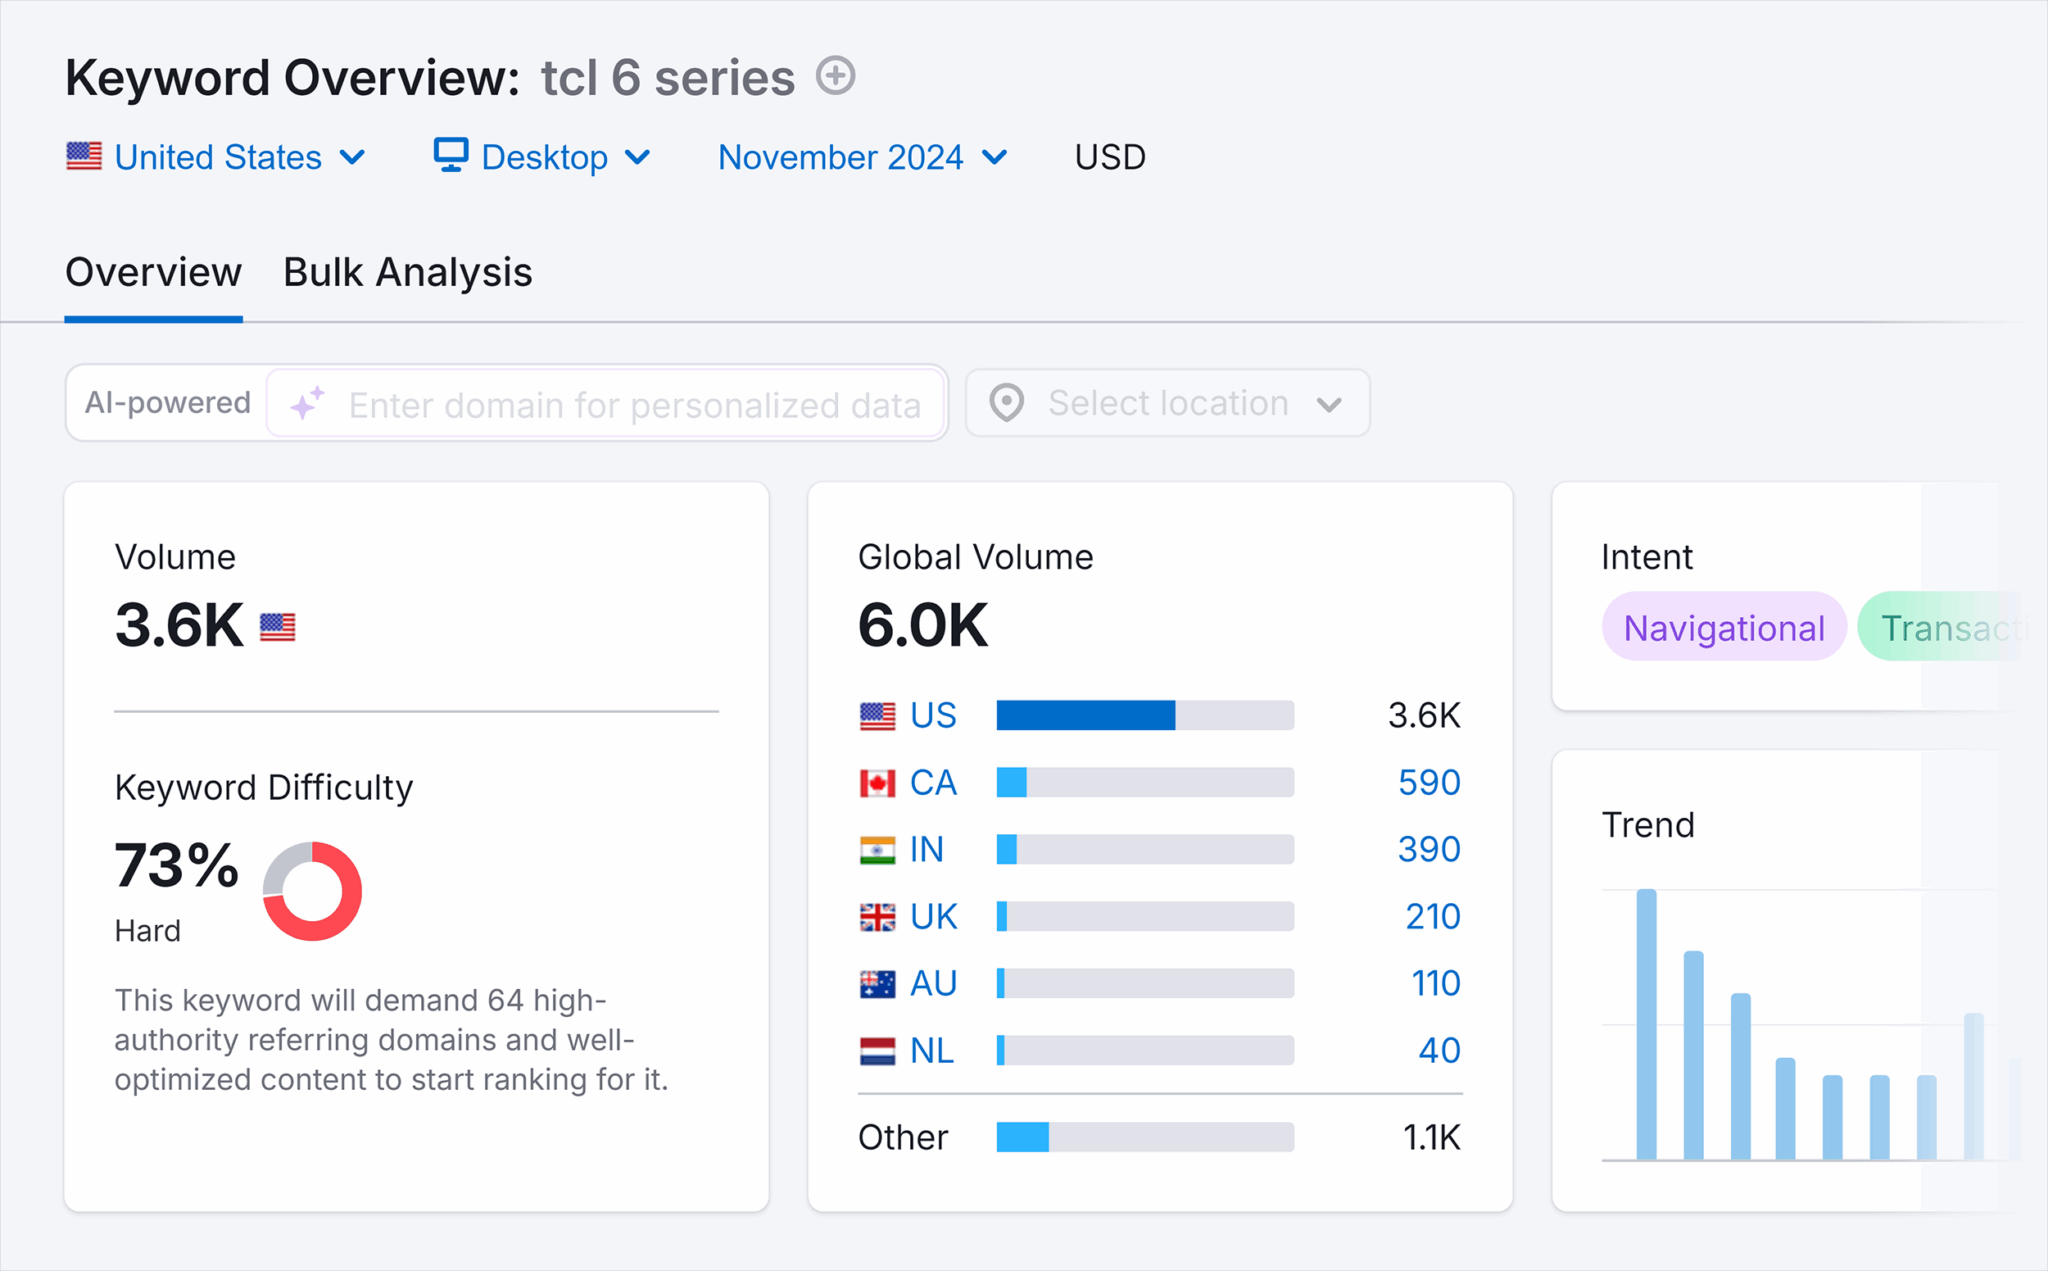Click the Navigational intent badge

tap(1723, 627)
